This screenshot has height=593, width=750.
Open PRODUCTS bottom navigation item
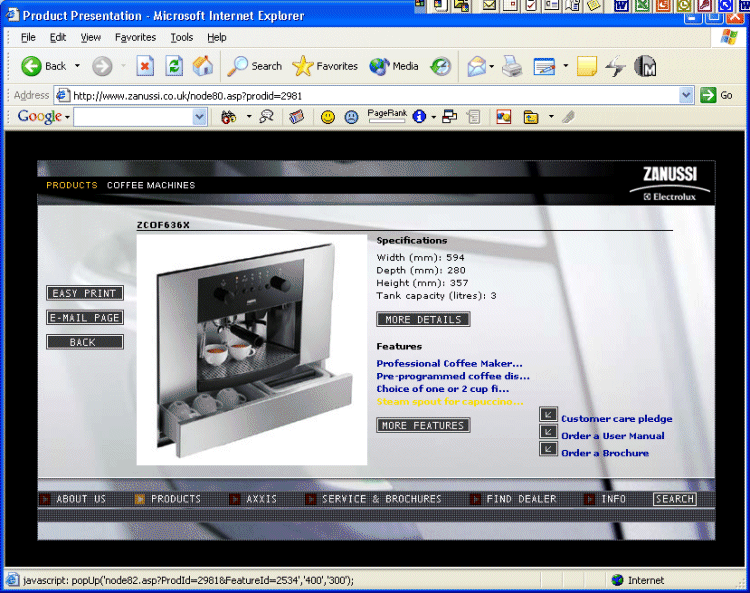pyautogui.click(x=176, y=499)
